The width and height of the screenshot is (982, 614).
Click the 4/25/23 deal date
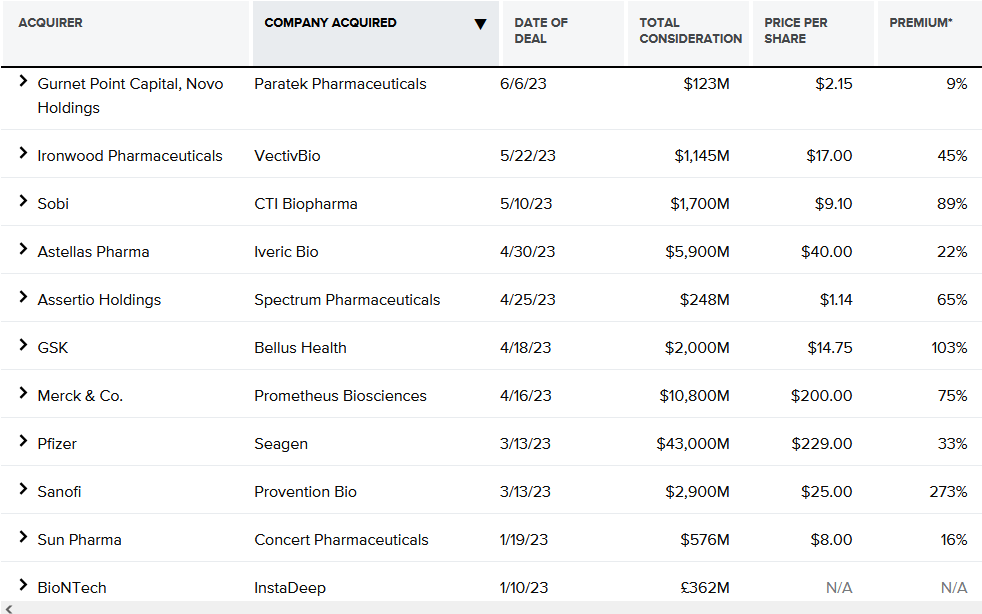pos(527,300)
